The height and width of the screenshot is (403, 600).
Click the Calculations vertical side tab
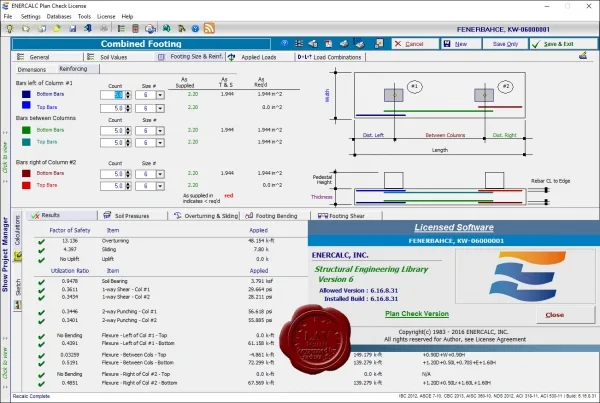(x=18, y=230)
